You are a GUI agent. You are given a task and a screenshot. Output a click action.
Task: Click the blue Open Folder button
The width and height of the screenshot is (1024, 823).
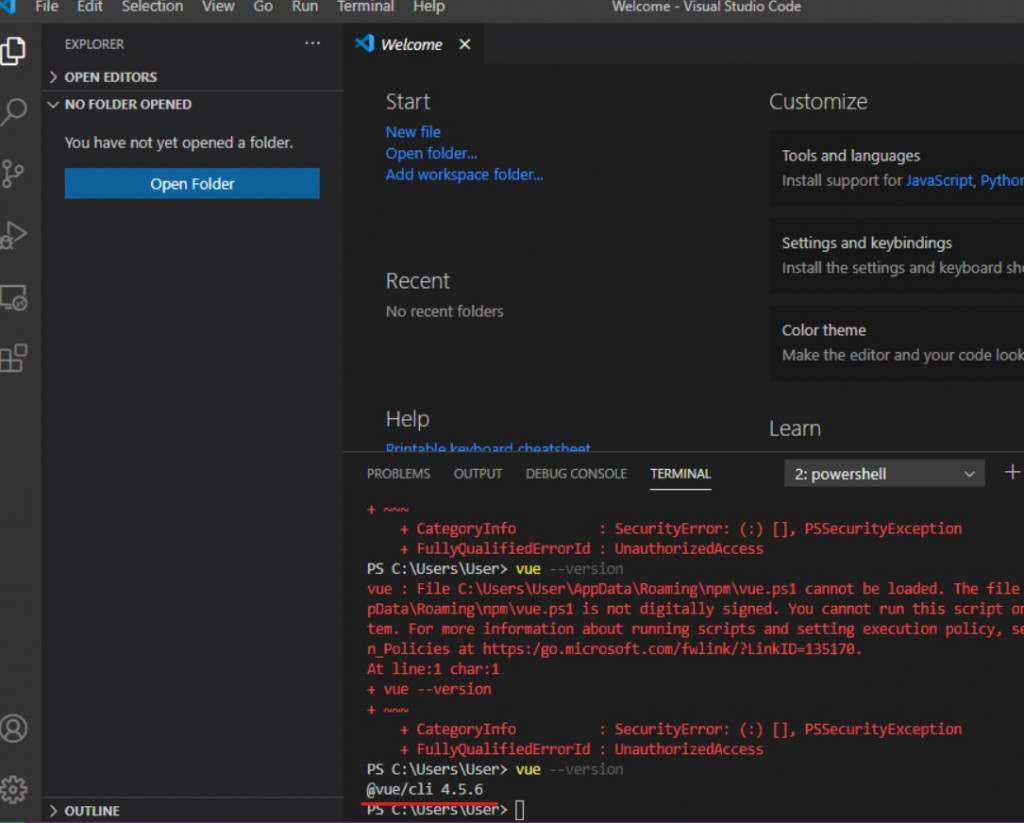(192, 184)
